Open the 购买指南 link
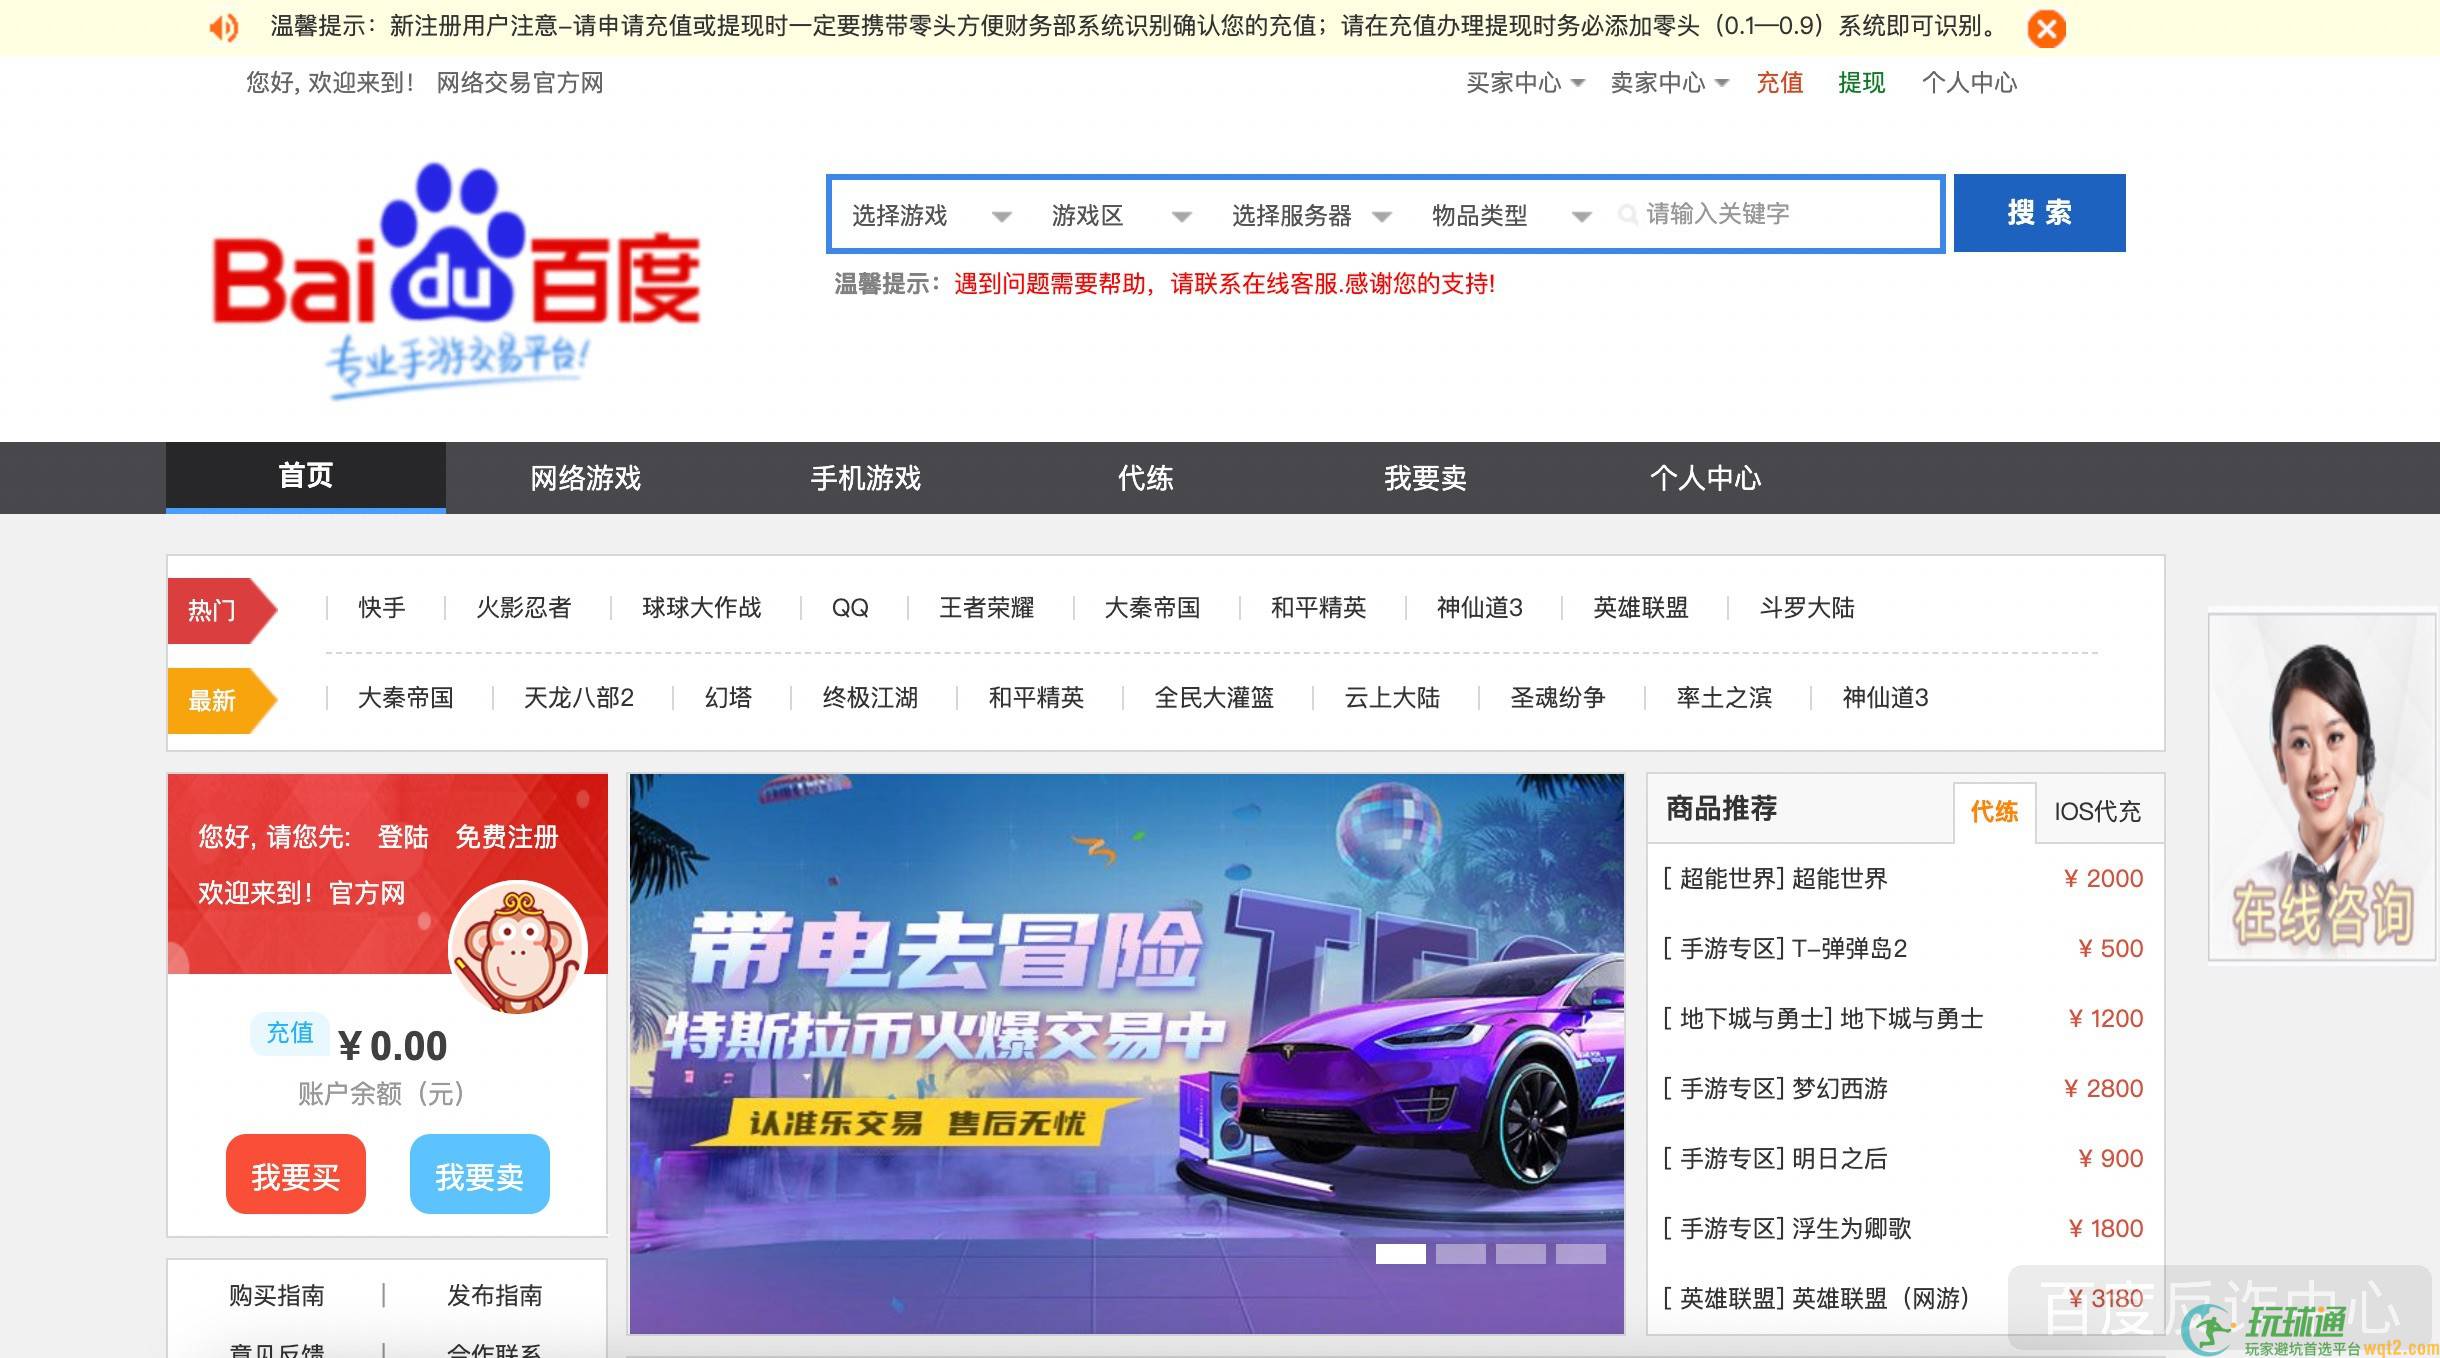 click(276, 1296)
